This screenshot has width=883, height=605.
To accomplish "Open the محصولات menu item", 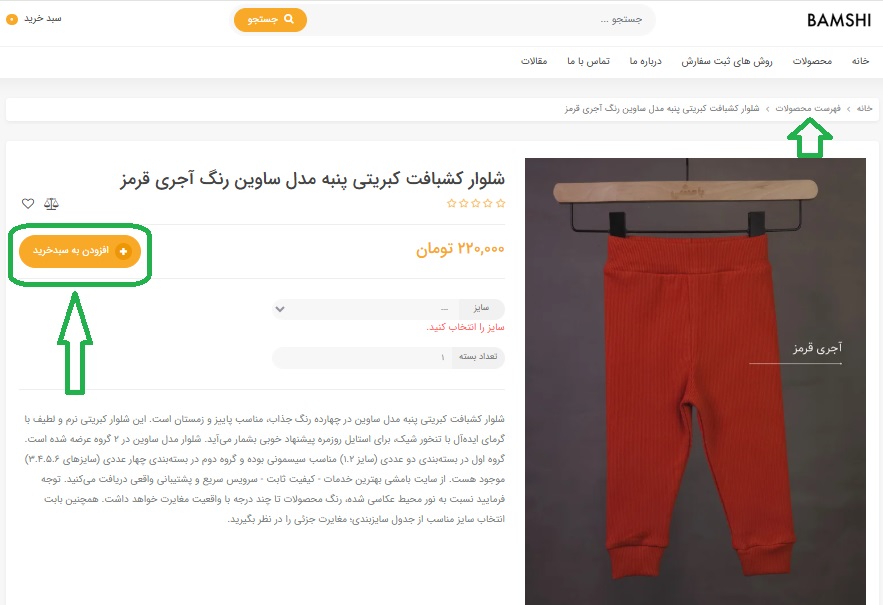I will pos(812,61).
